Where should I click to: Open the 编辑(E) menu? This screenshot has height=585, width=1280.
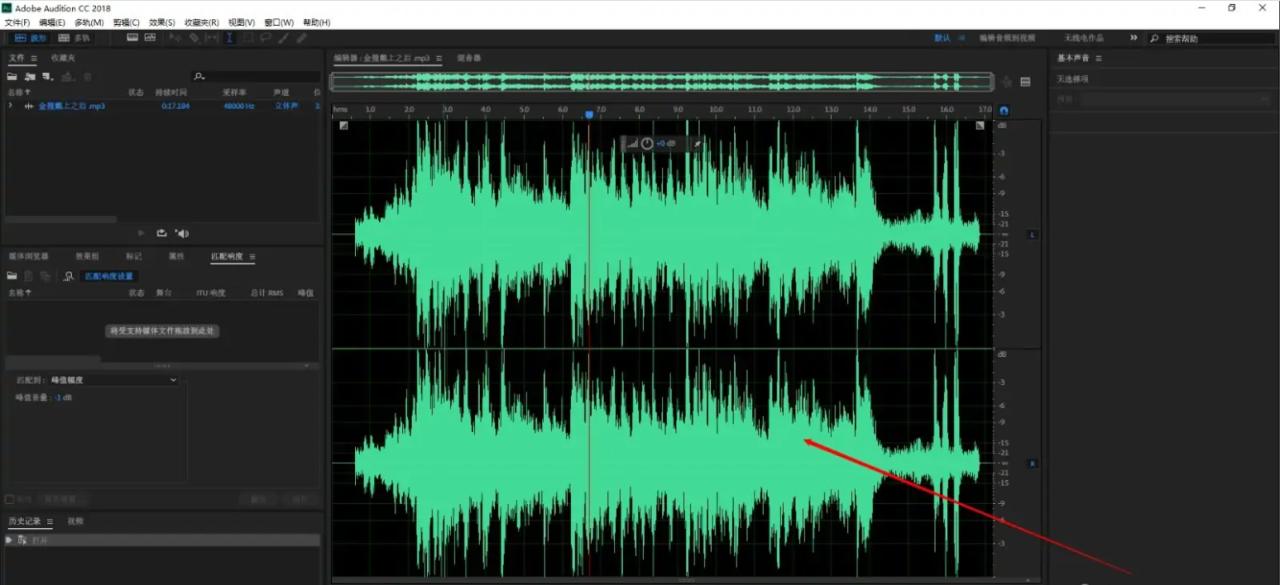52,22
